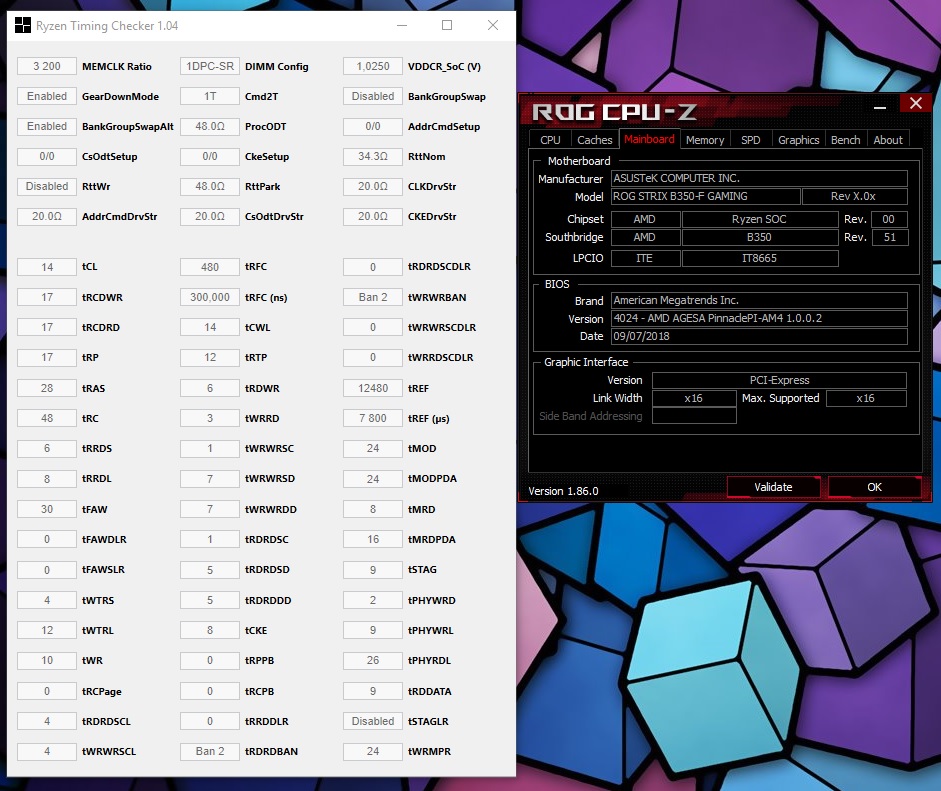Click the tCL value 14
The width and height of the screenshot is (941, 791).
pos(47,266)
